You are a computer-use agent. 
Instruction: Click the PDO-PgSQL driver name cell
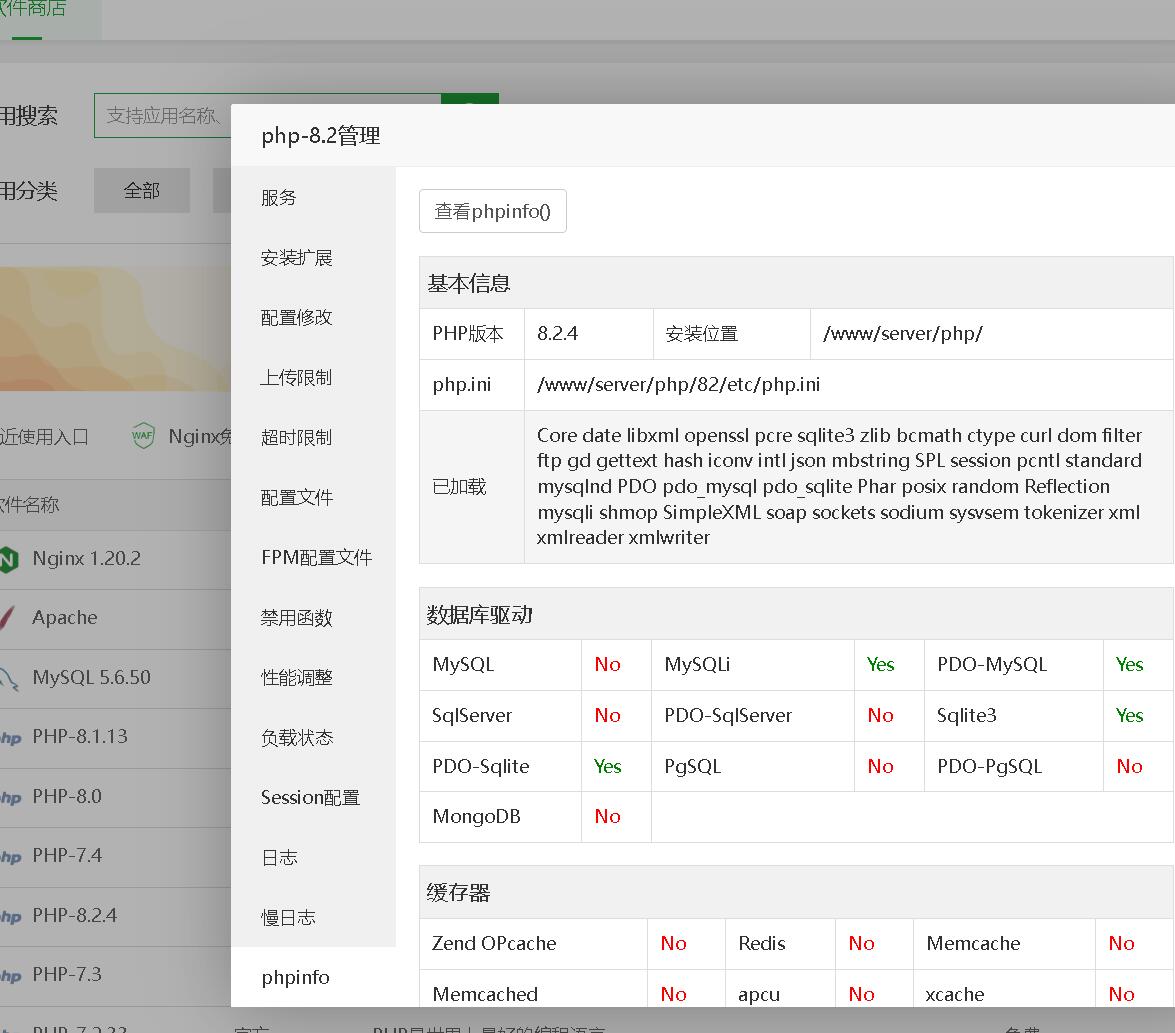(1013, 766)
